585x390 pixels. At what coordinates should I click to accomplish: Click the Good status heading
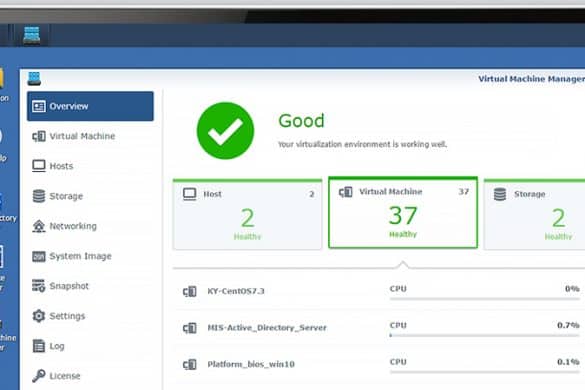[301, 121]
